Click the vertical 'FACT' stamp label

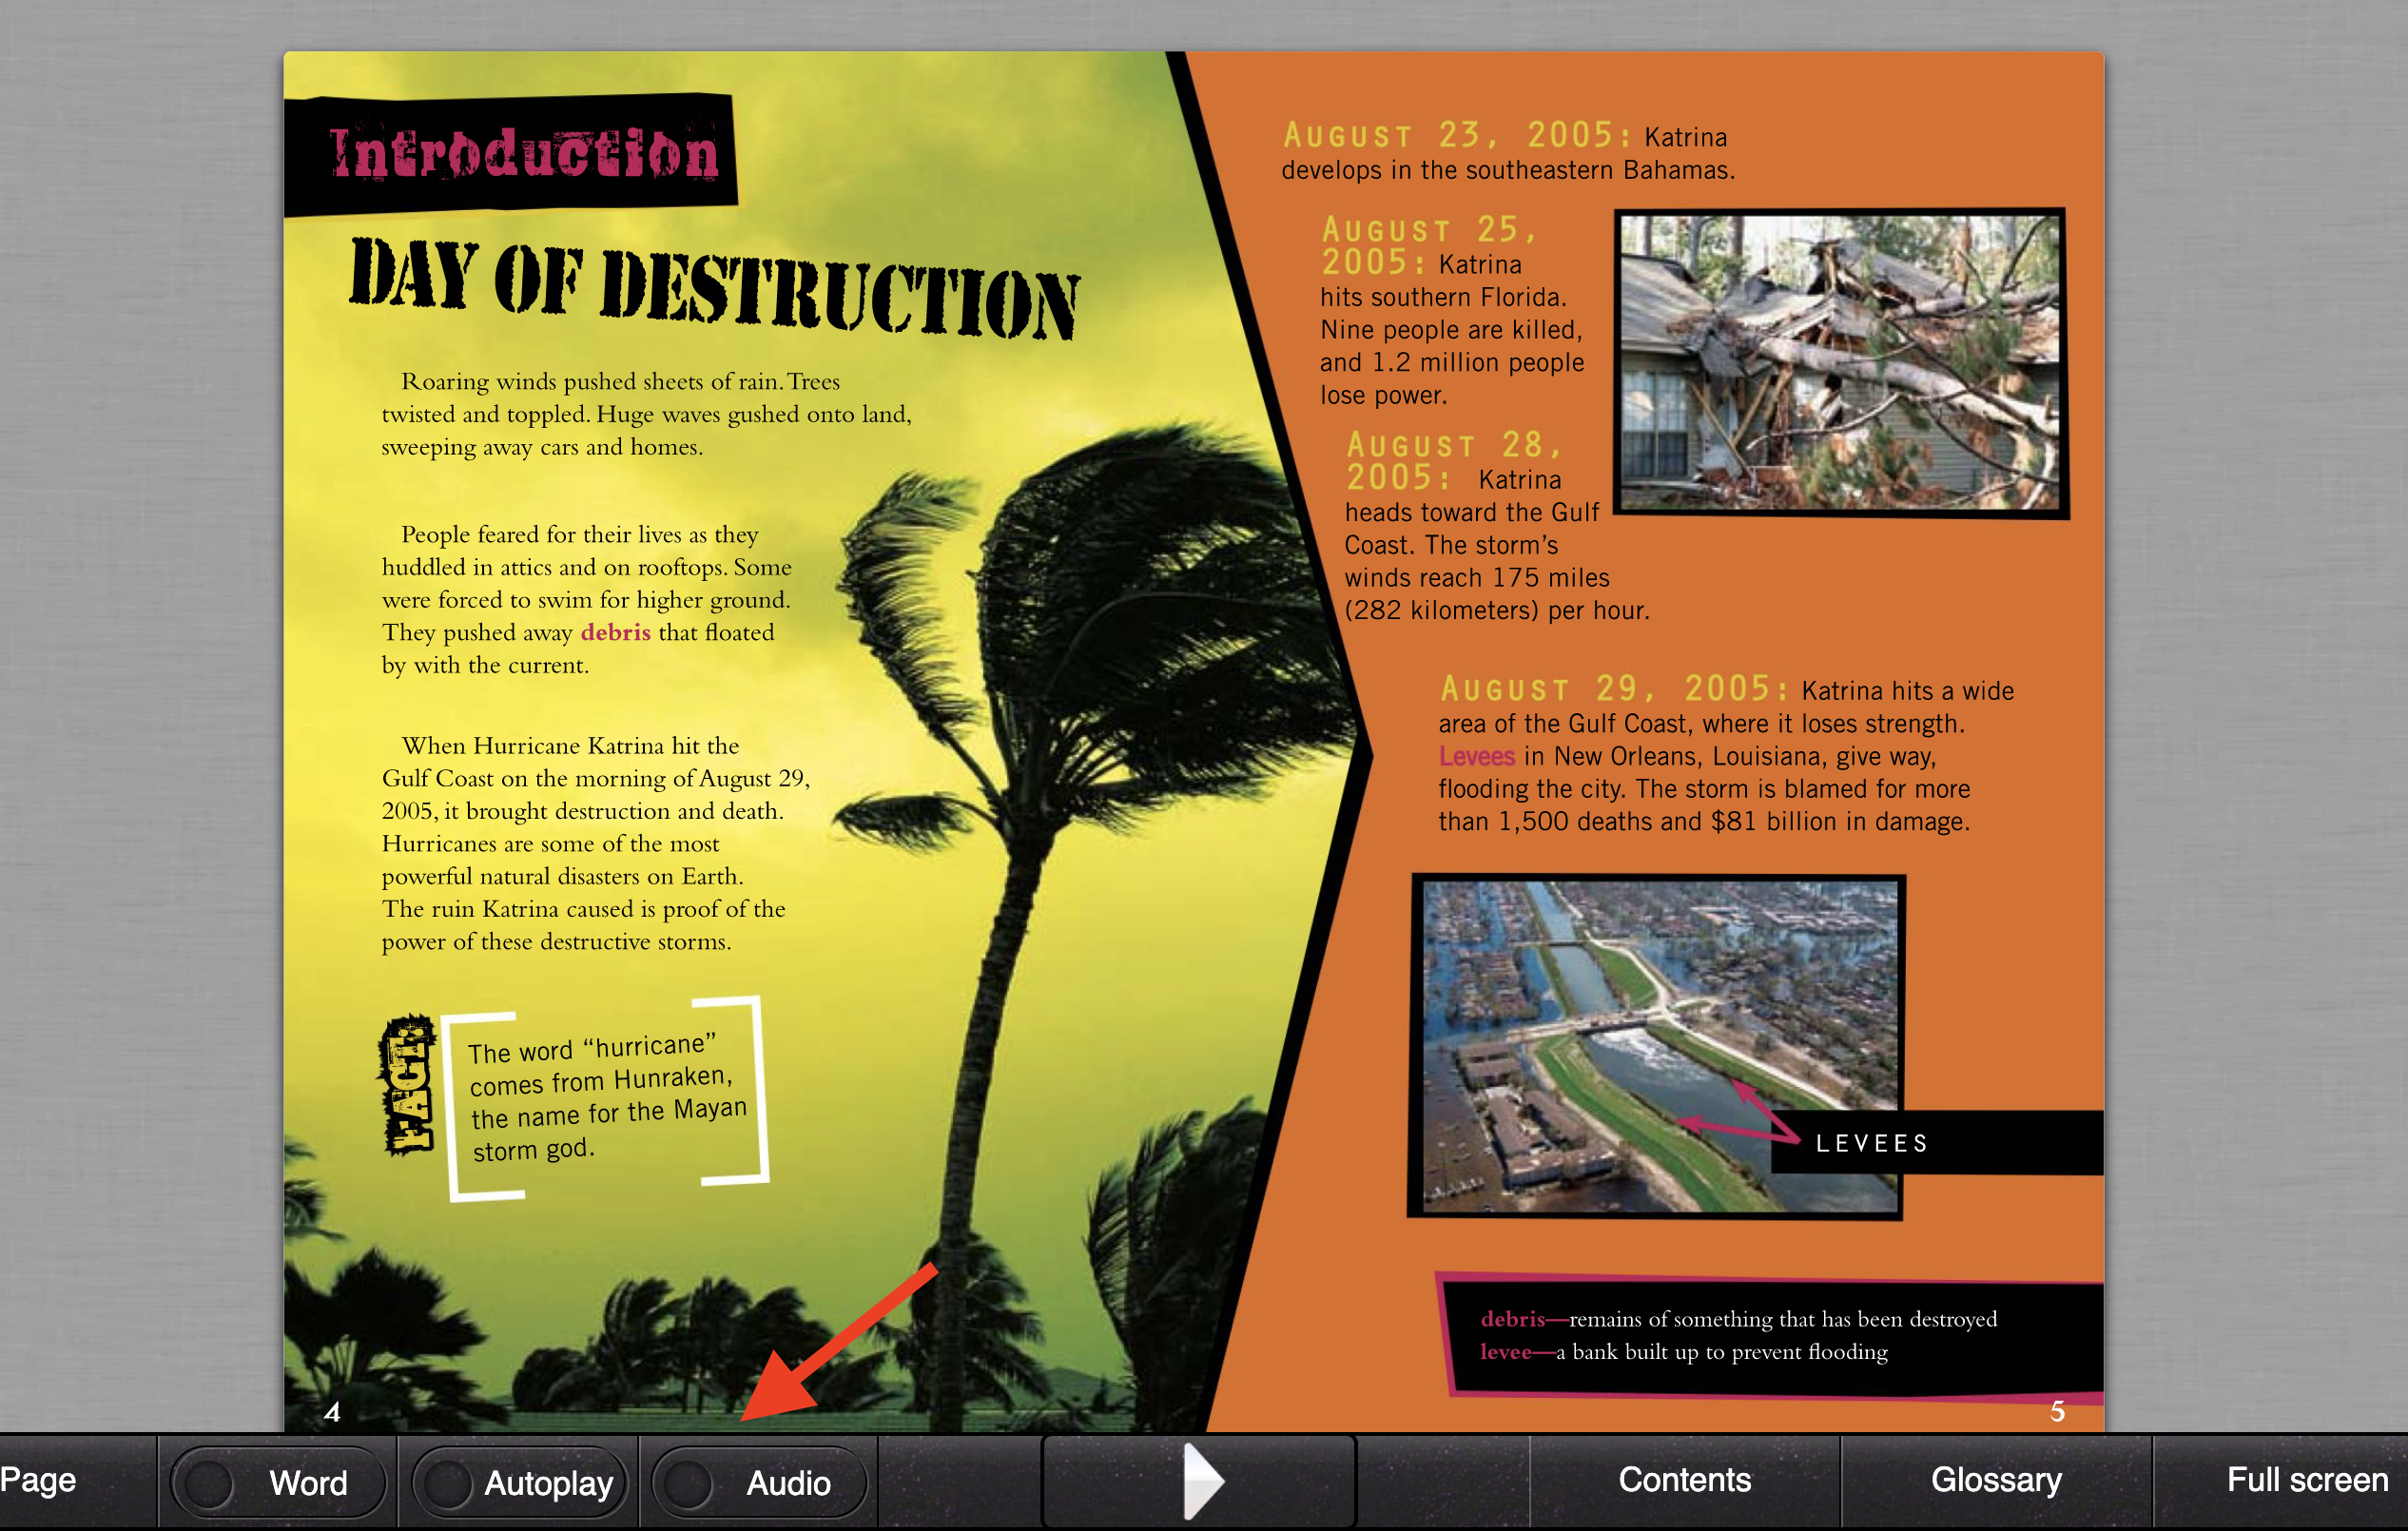pos(408,1087)
